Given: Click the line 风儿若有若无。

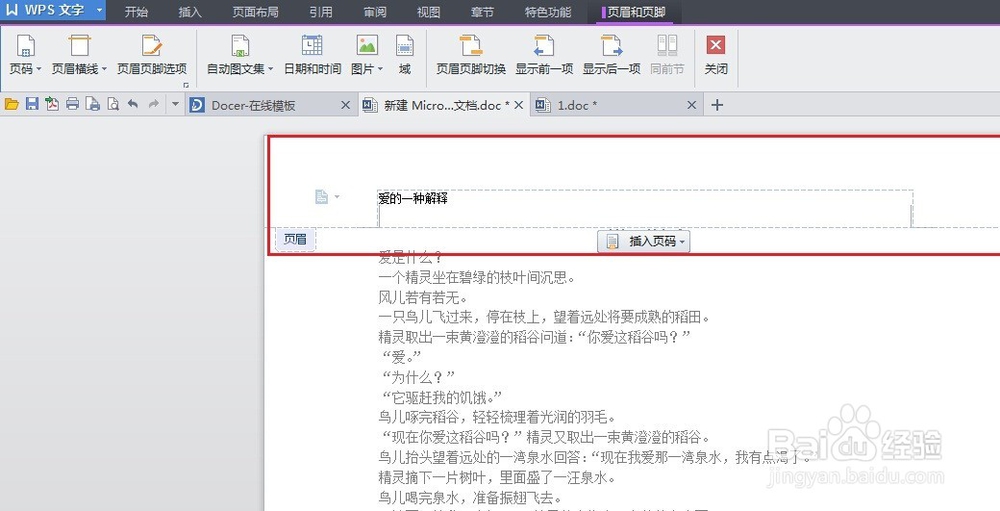Looking at the screenshot, I should click(x=423, y=298).
